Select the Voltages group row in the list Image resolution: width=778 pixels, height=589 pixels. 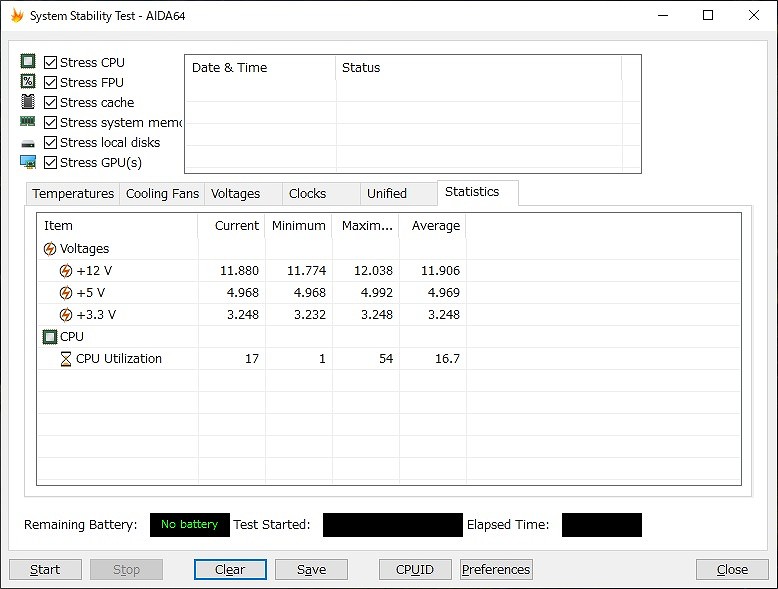pyautogui.click(x=84, y=249)
